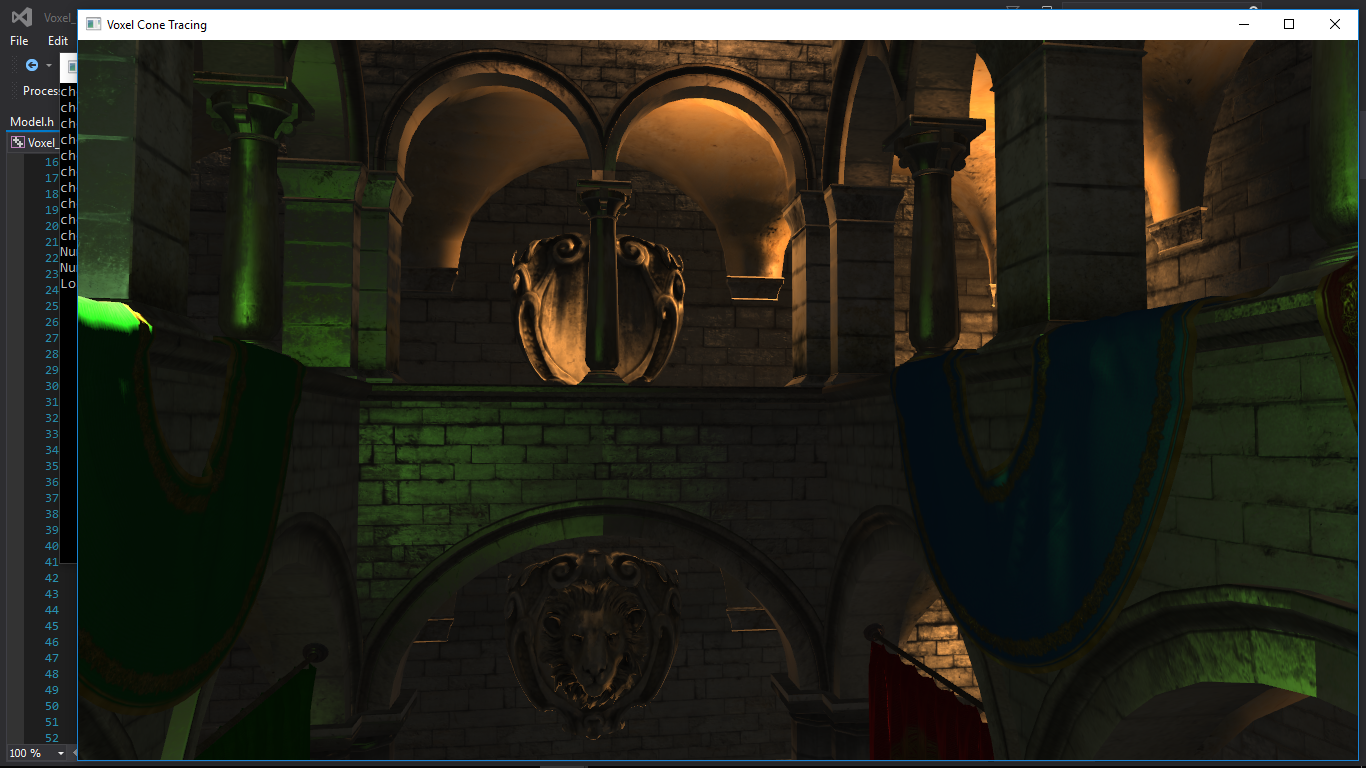Open the Edit menu
Viewport: 1366px width, 768px height.
point(57,41)
